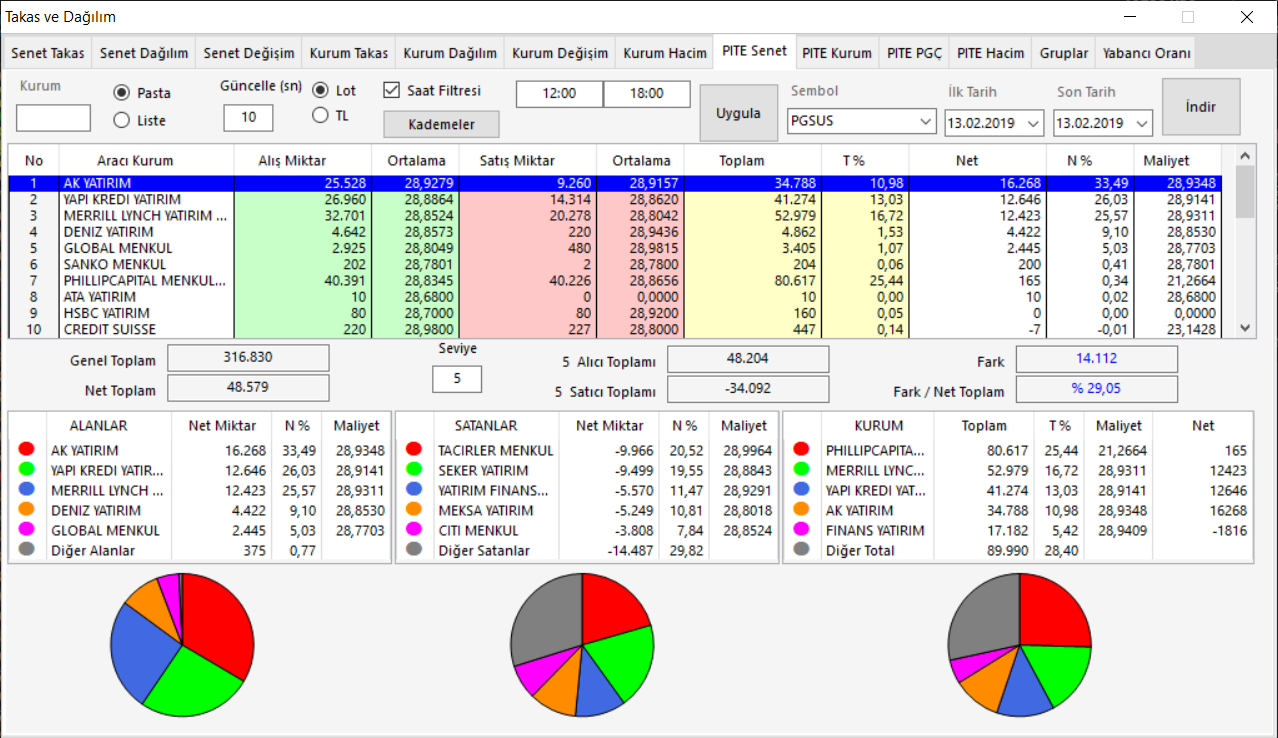The height and width of the screenshot is (738, 1278).
Task: Click the Fark / Net Toplam value % 29,05
Action: pos(1097,388)
